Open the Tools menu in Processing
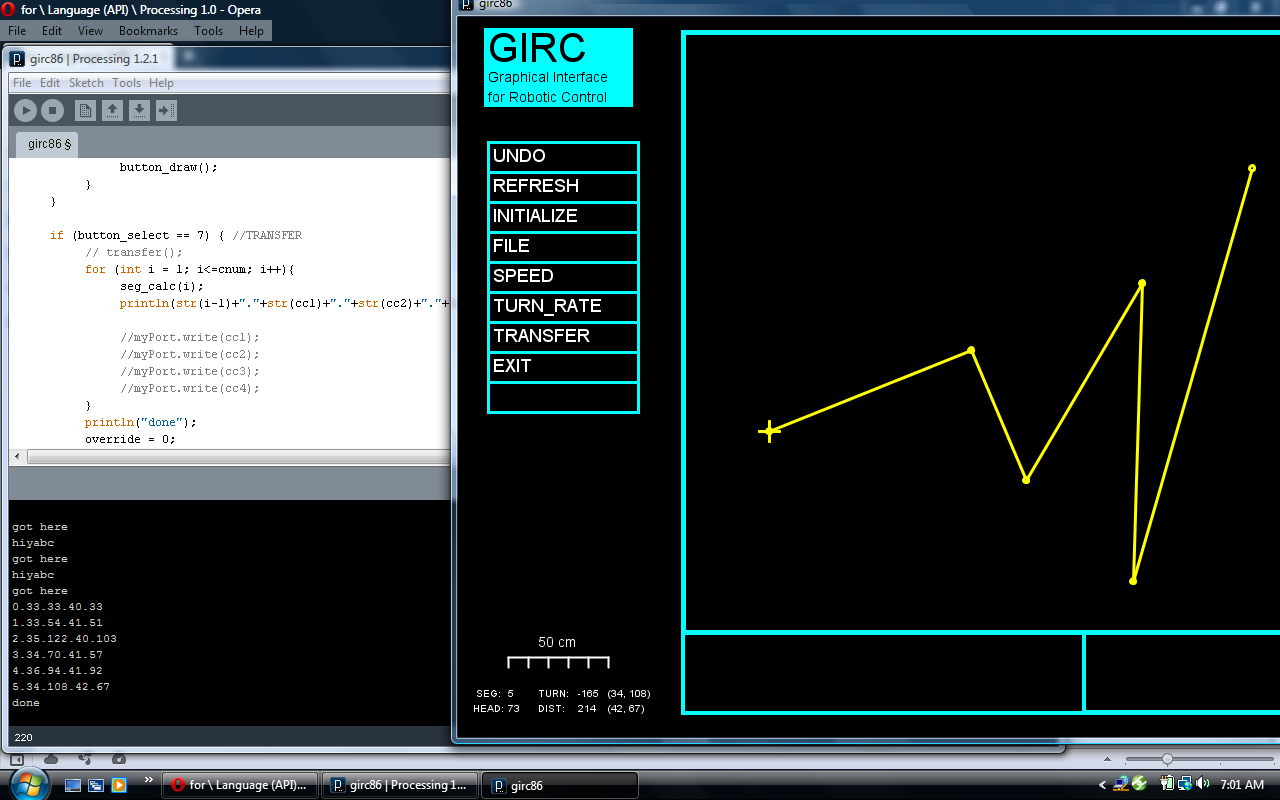 (x=126, y=83)
